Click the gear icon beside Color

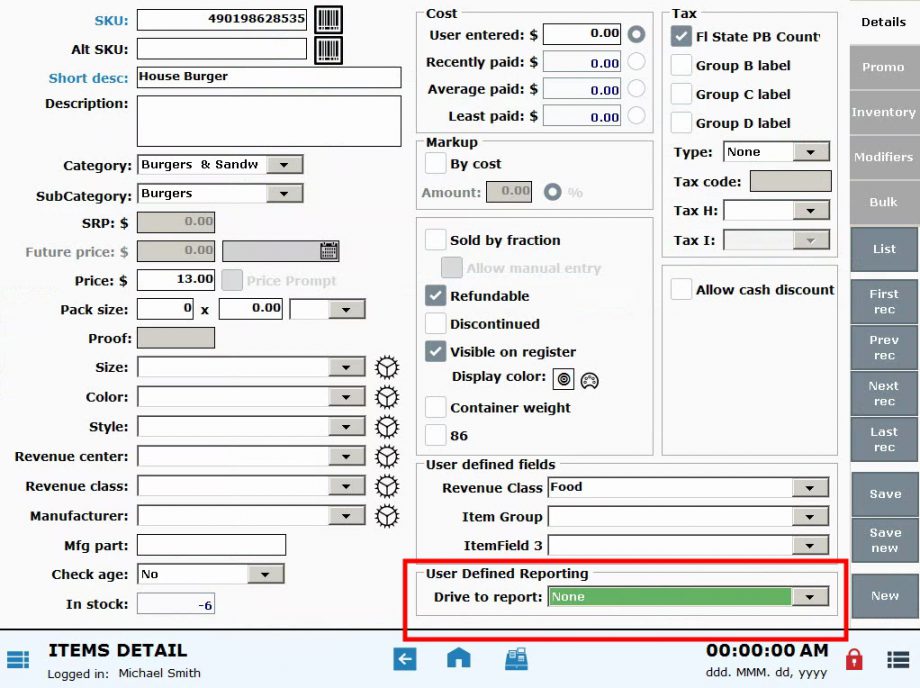pyautogui.click(x=387, y=397)
